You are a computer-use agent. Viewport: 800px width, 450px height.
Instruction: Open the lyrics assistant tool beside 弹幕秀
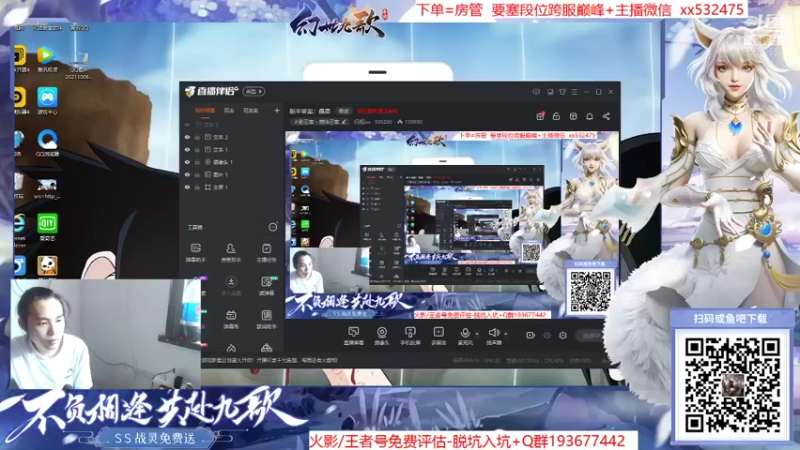(x=266, y=319)
